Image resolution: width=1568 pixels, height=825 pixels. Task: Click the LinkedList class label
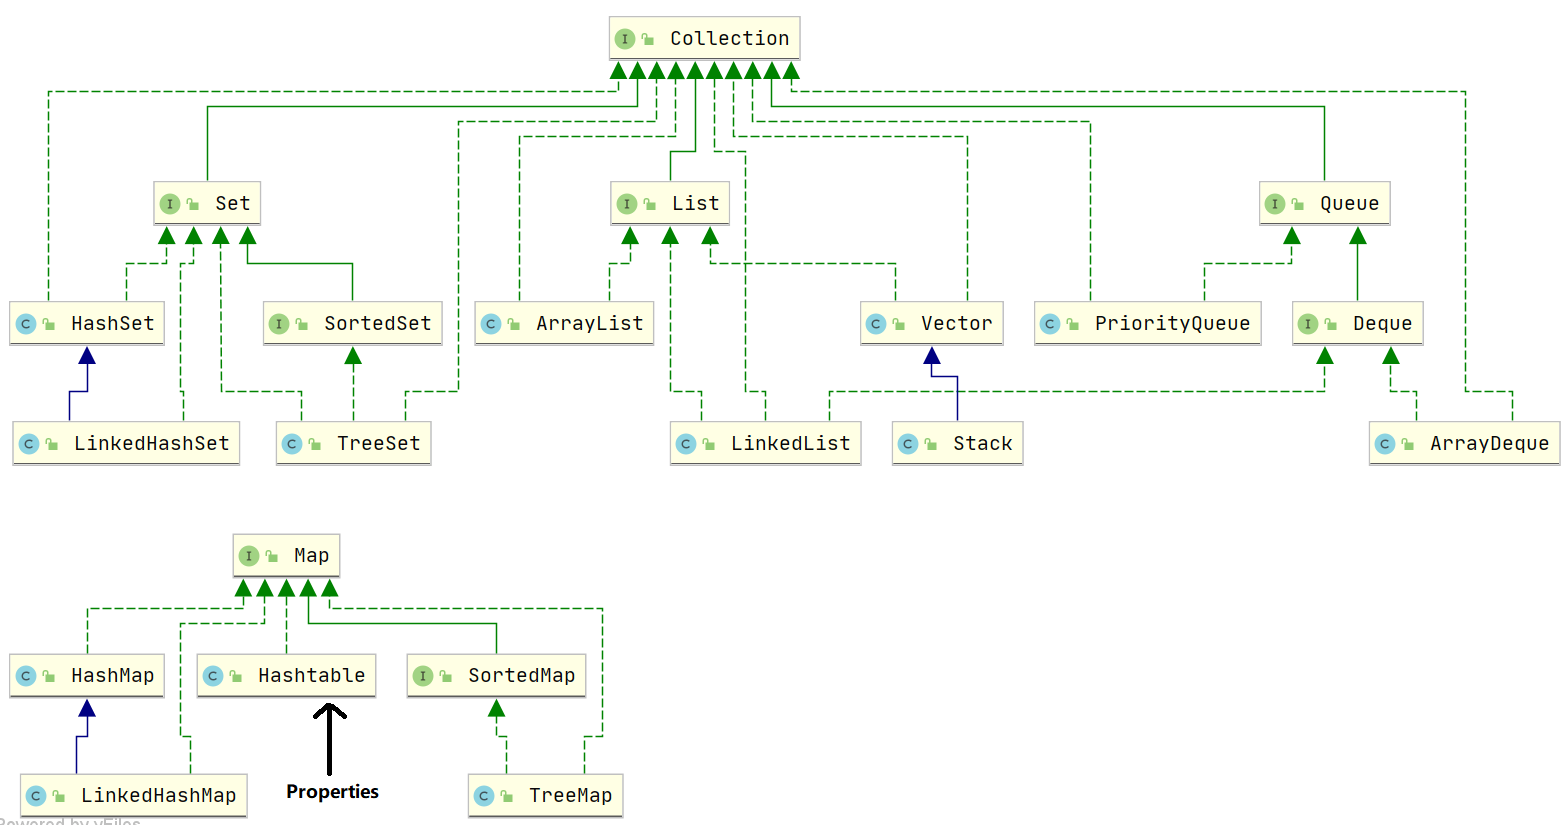pyautogui.click(x=791, y=443)
